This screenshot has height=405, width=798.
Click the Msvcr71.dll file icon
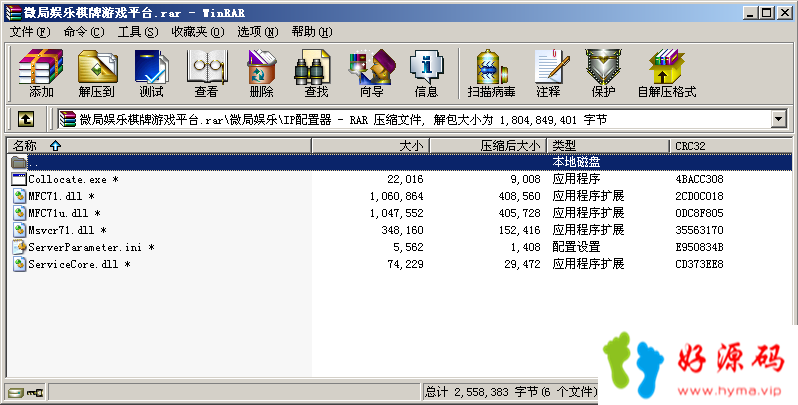pos(19,230)
